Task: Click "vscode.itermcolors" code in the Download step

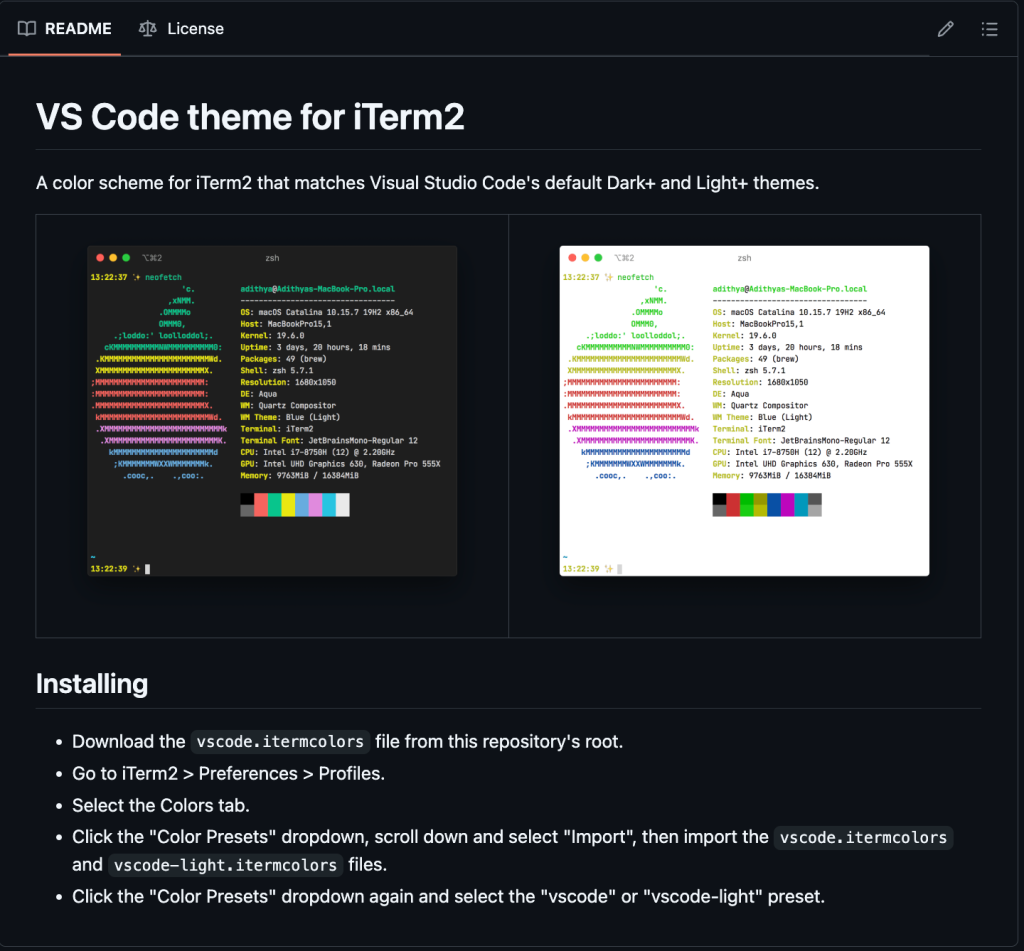Action: [x=280, y=742]
